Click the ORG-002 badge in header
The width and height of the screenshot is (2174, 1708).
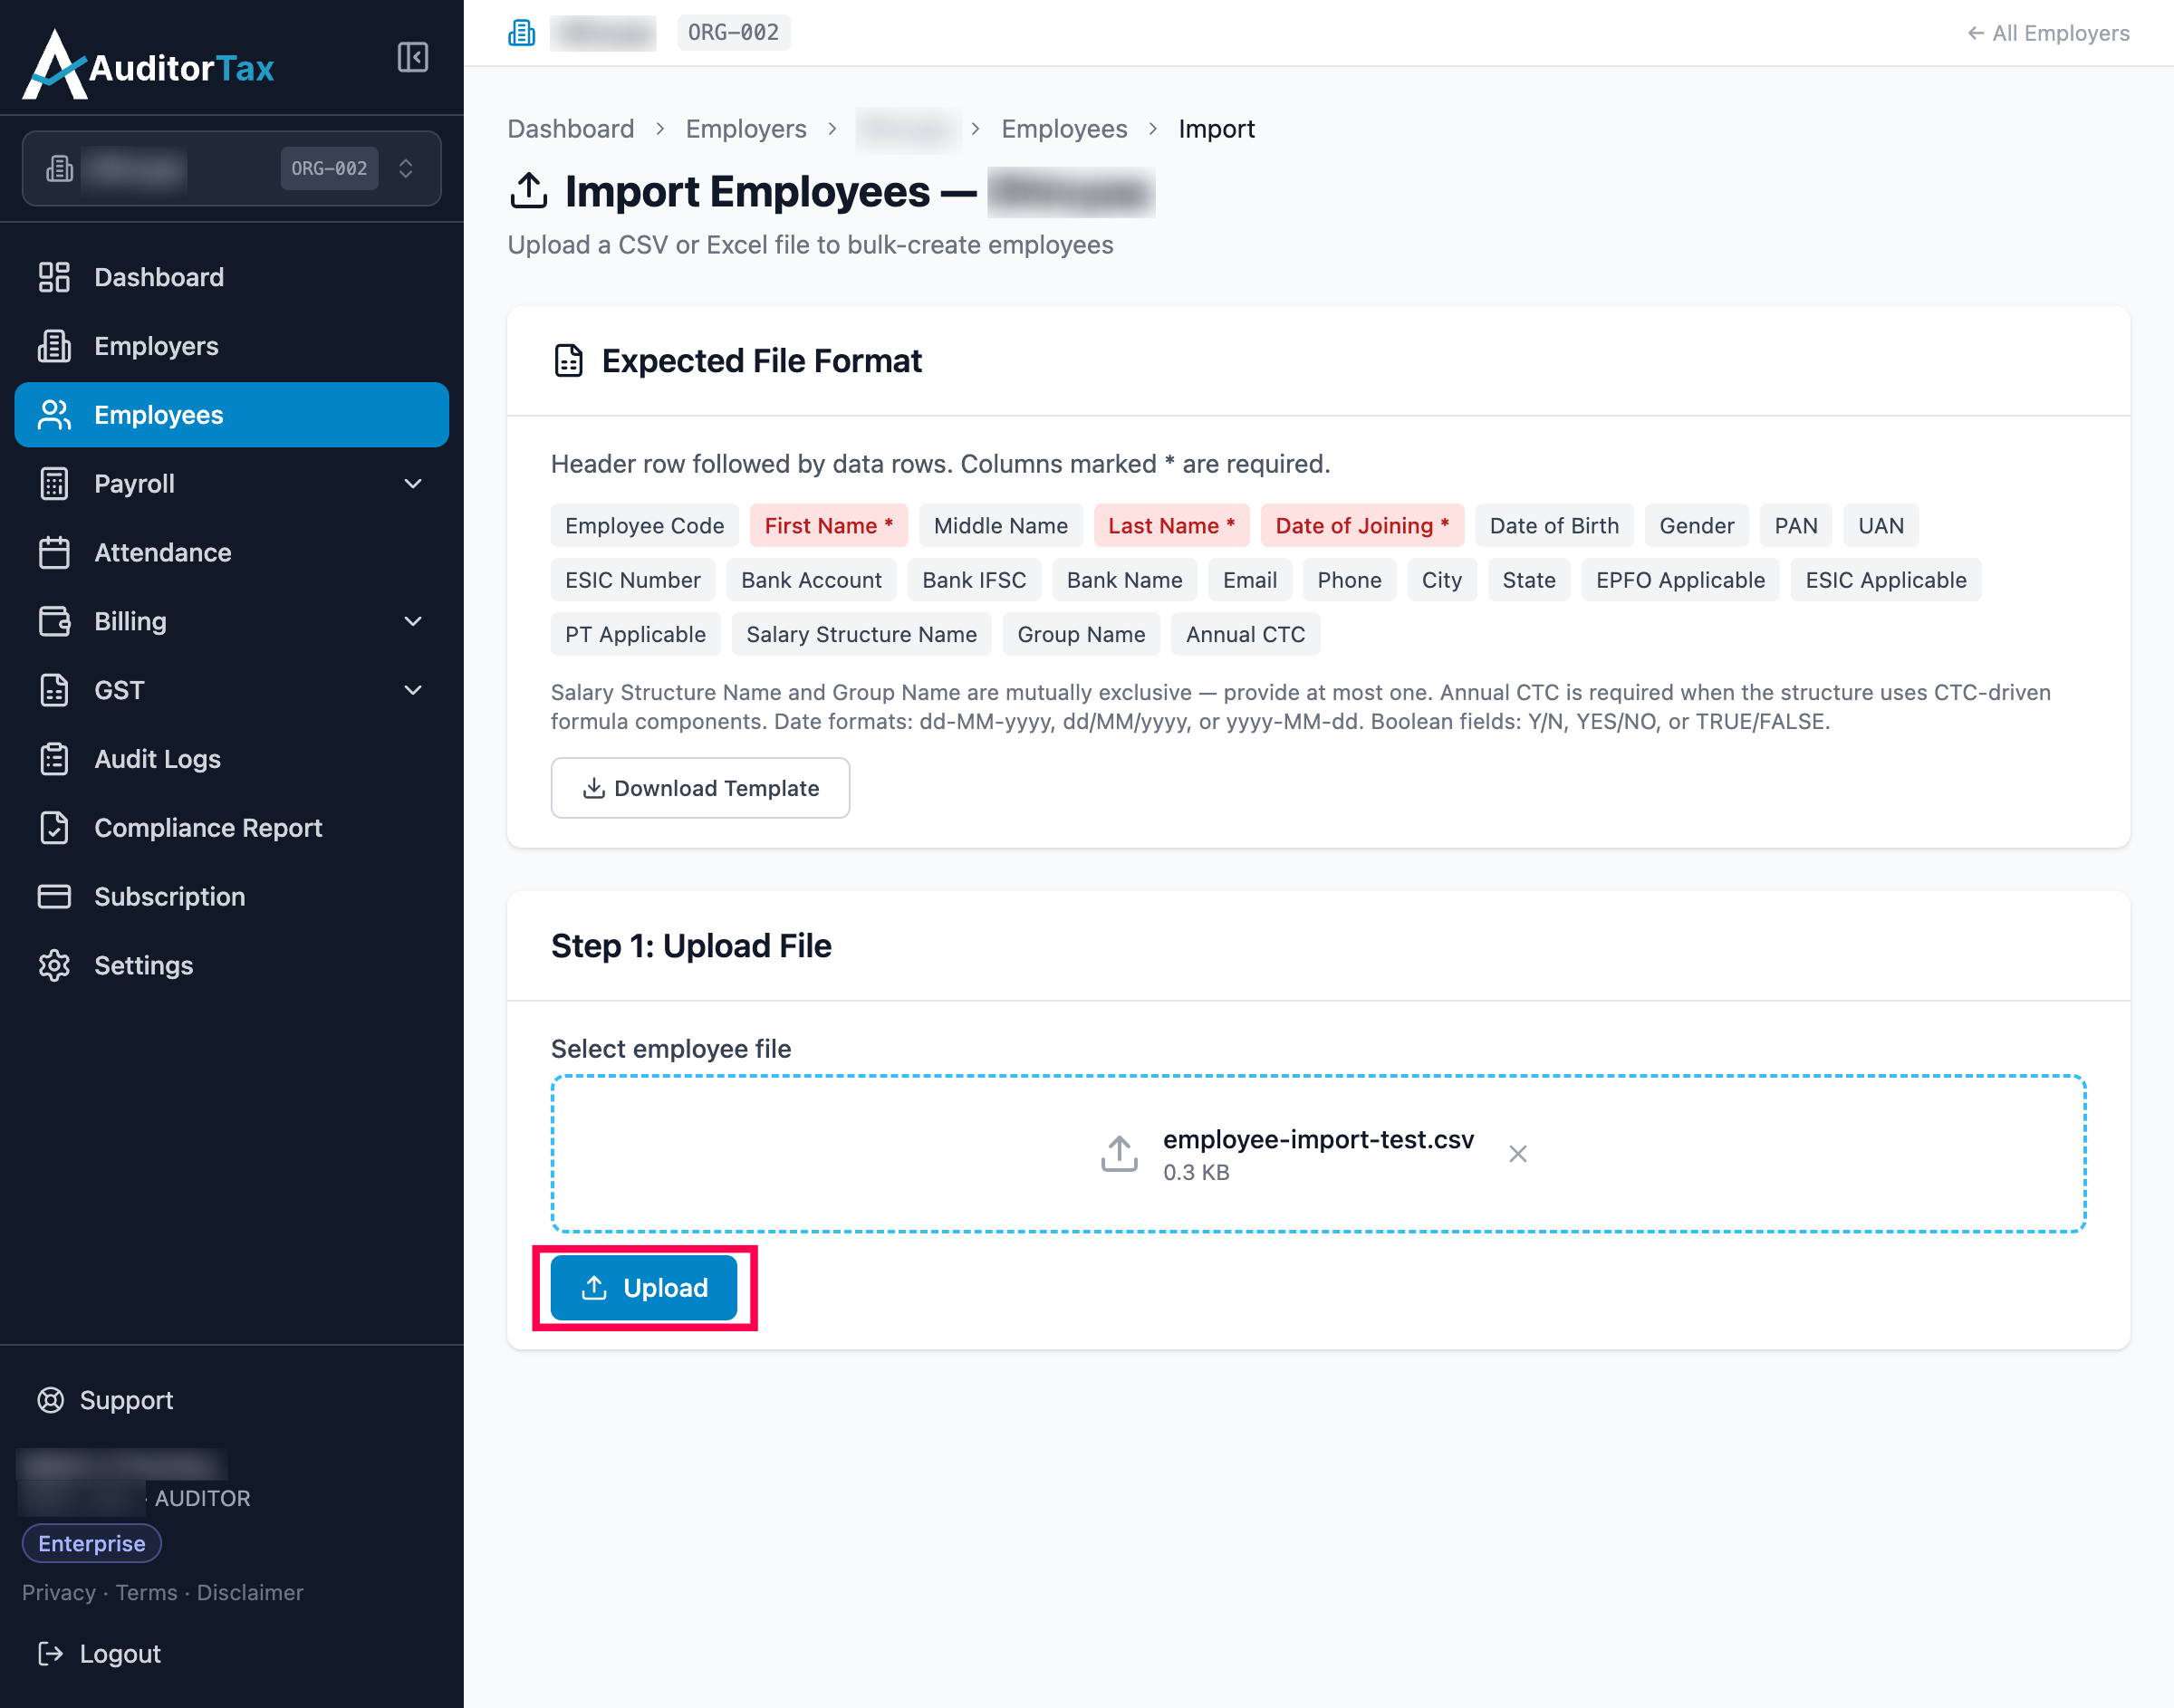[733, 32]
